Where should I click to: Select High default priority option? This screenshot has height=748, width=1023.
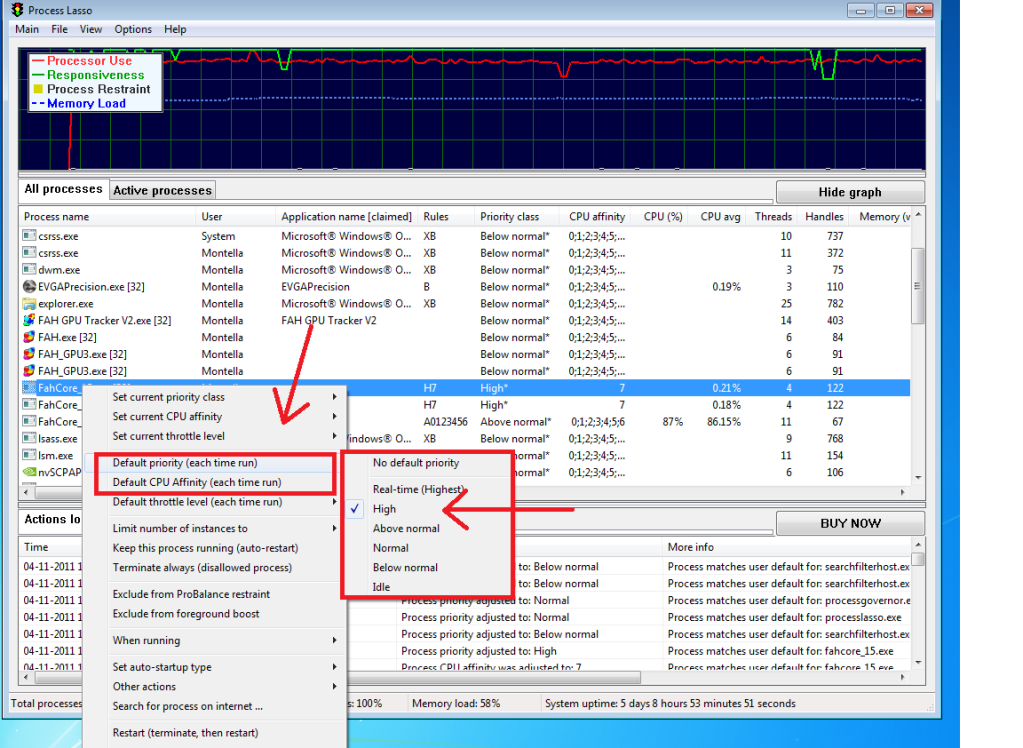point(384,509)
